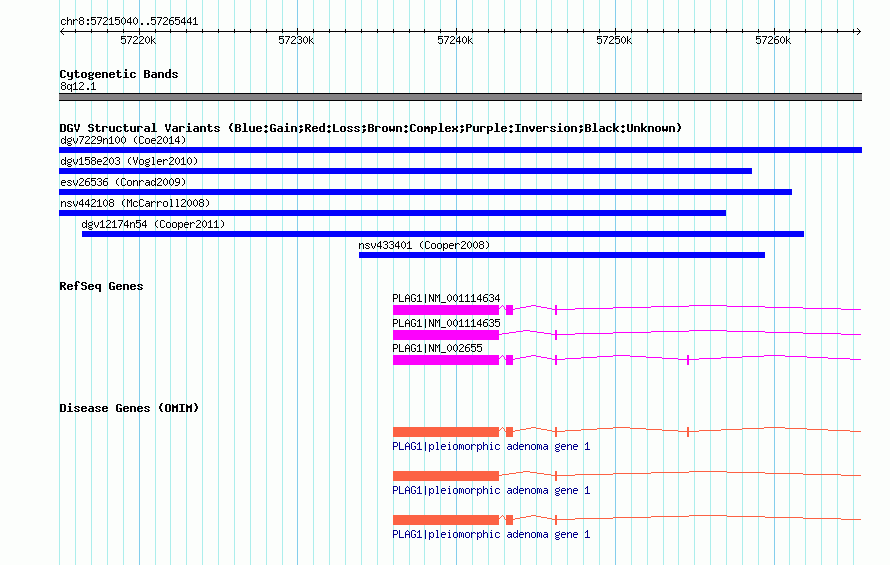Open second PLAG1 pleiomorphic adenoma gene 1 link
Image resolution: width=890 pixels, height=565 pixels.
point(491,490)
